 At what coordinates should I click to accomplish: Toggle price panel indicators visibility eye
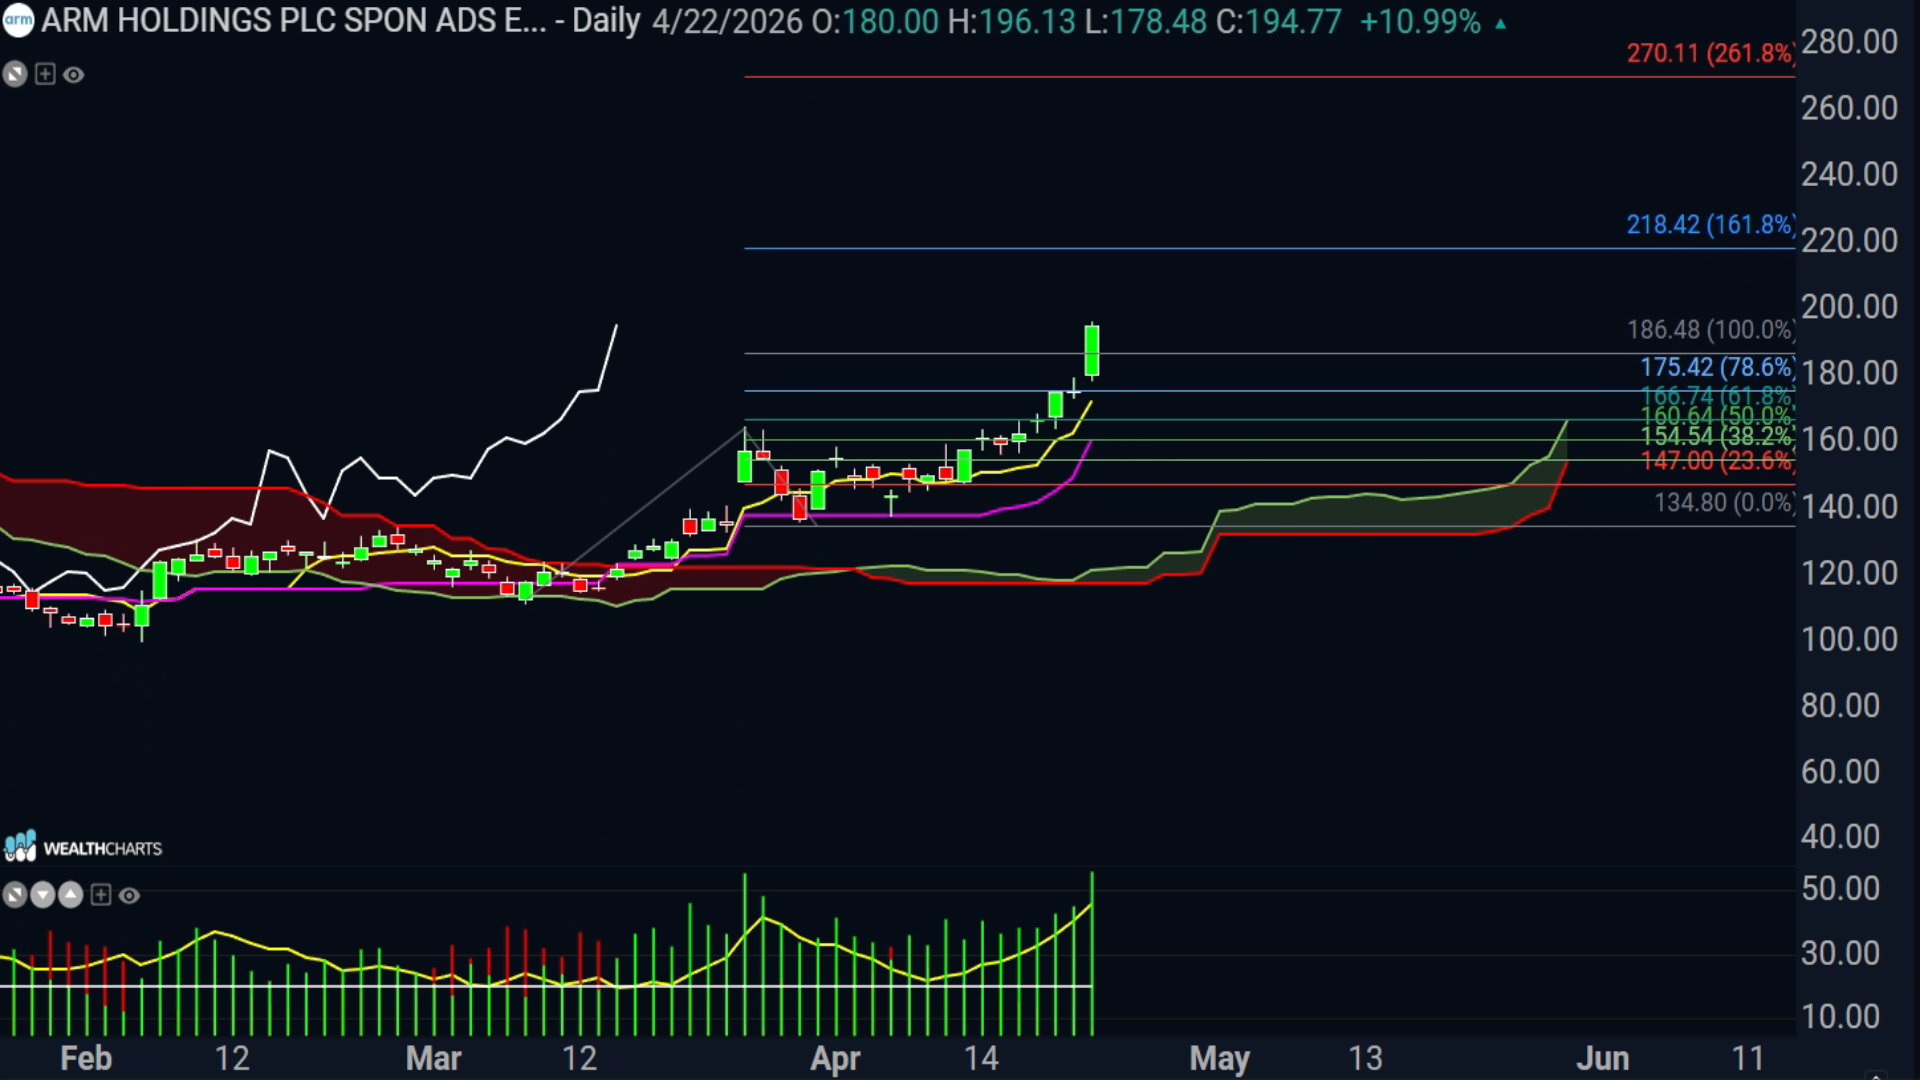click(74, 75)
